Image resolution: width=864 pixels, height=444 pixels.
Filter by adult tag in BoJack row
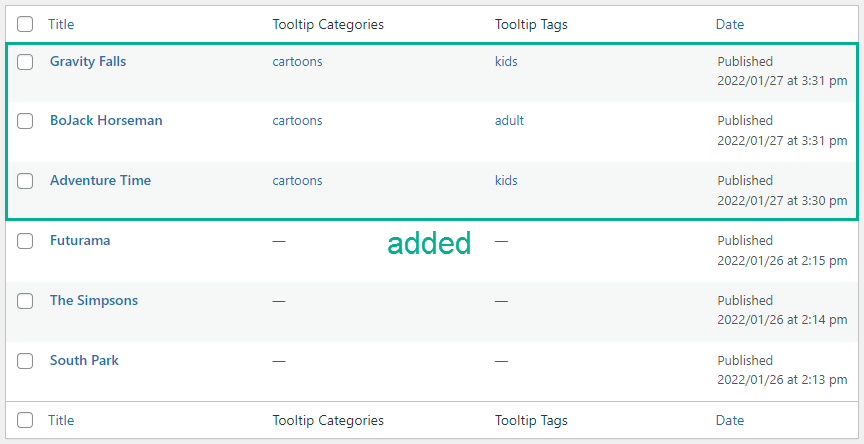[x=509, y=121]
